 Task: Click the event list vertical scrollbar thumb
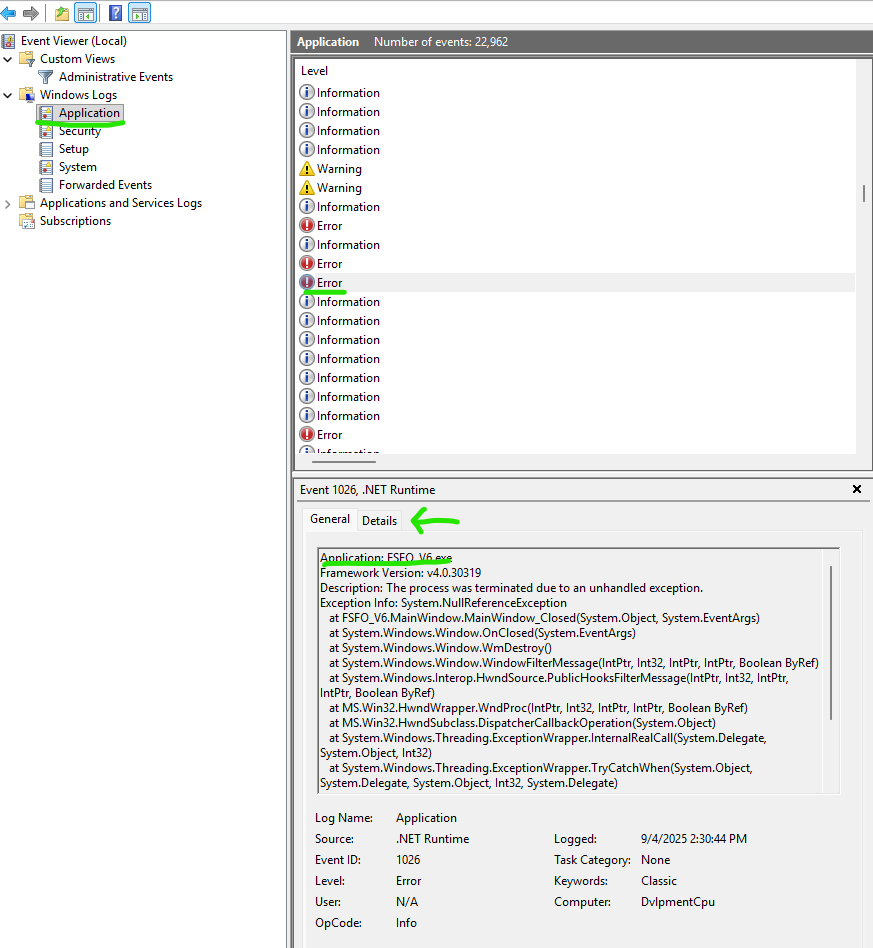click(x=863, y=193)
